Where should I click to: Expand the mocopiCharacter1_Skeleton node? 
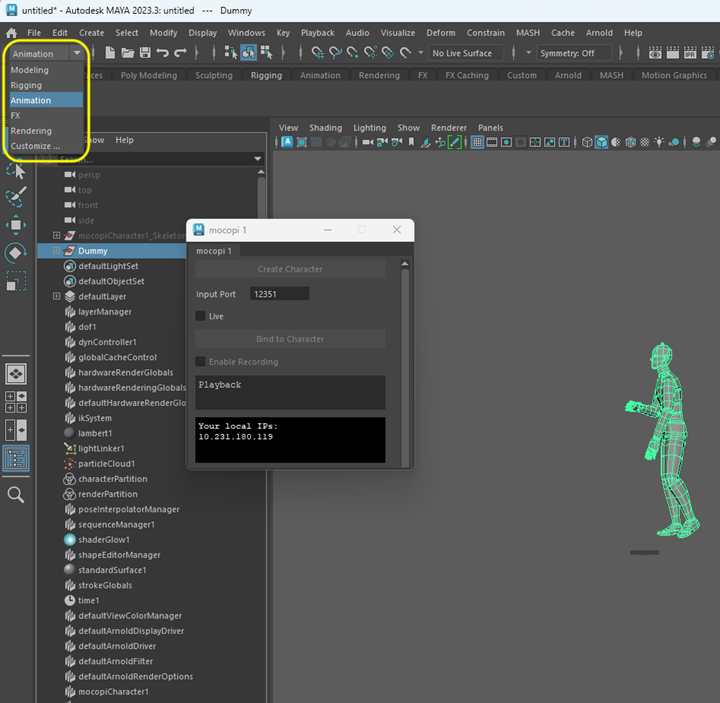tap(57, 236)
